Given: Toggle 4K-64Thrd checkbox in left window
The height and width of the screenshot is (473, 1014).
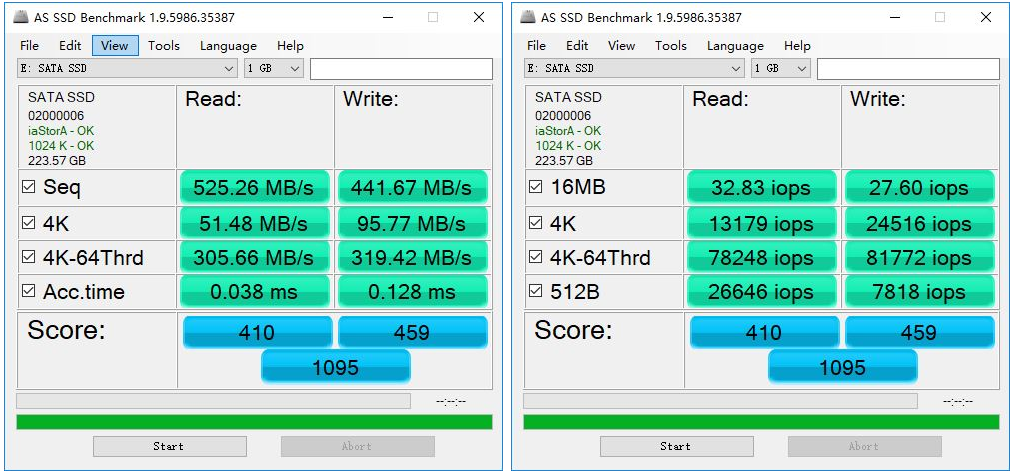Looking at the screenshot, I should [28, 258].
